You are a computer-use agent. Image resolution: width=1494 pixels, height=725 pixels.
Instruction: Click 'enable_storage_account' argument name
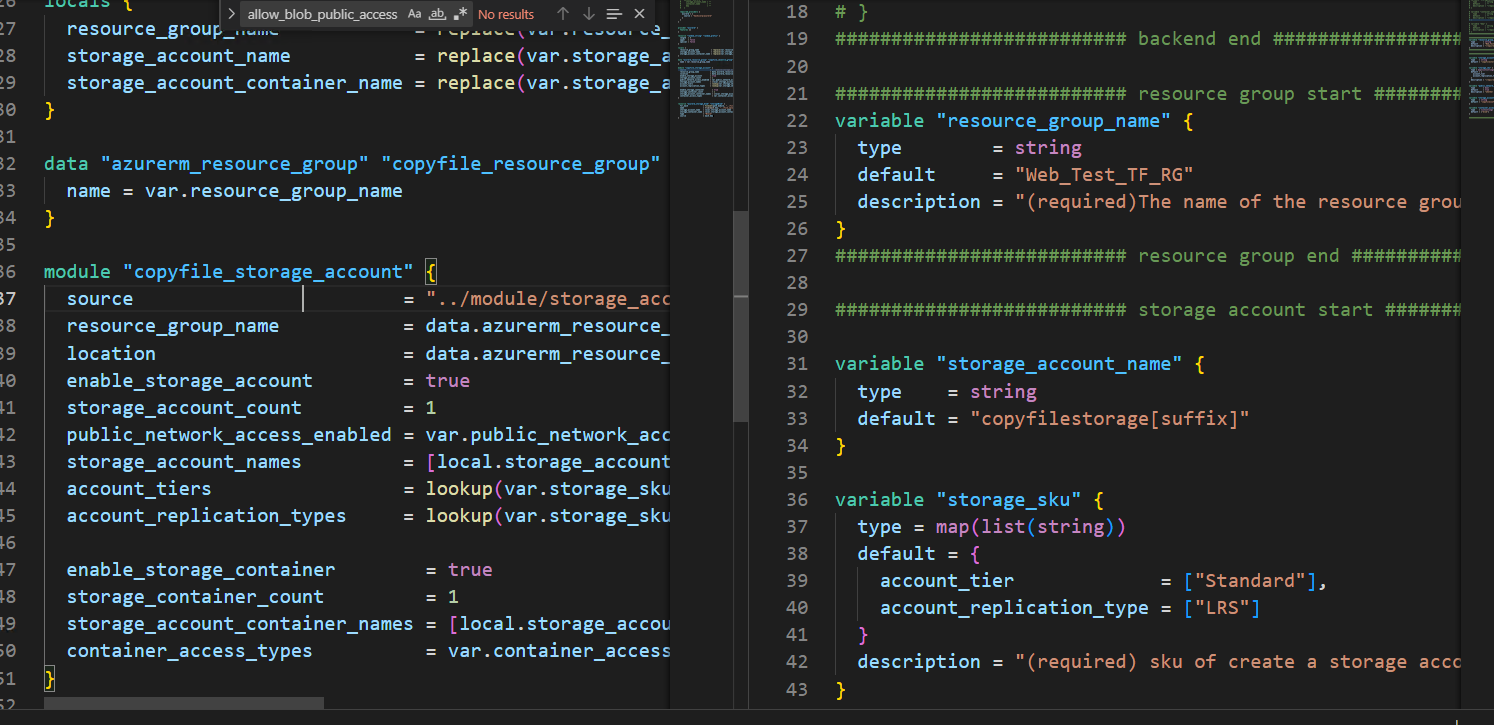click(190, 380)
